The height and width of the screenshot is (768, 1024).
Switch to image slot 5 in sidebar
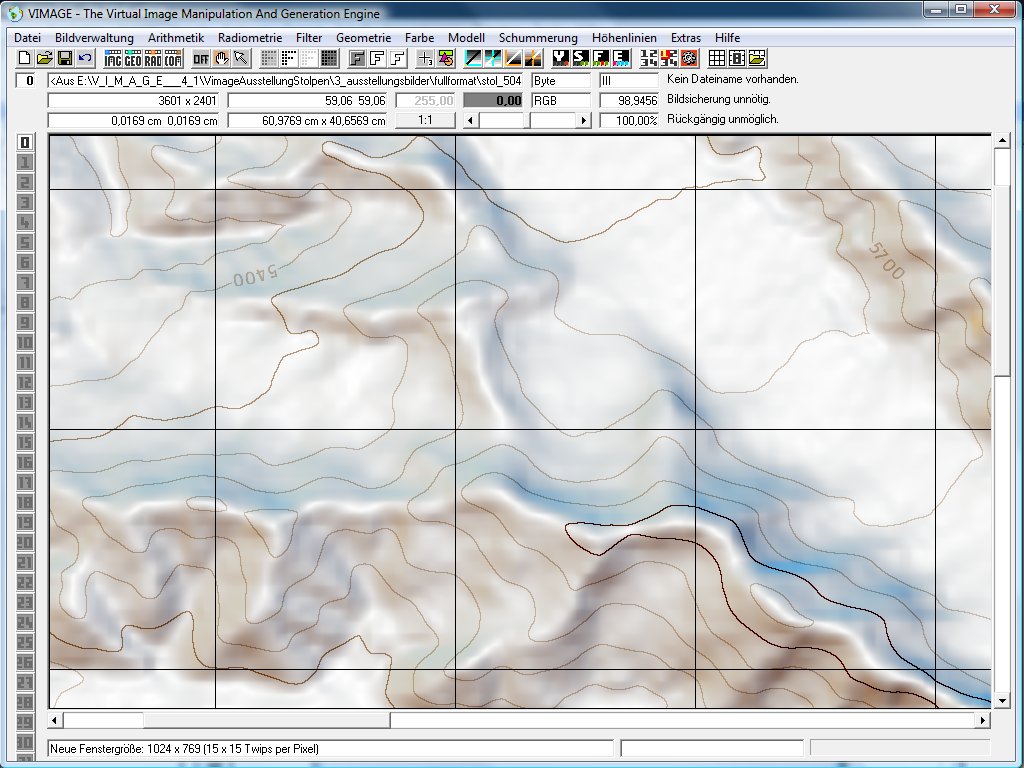[x=25, y=242]
